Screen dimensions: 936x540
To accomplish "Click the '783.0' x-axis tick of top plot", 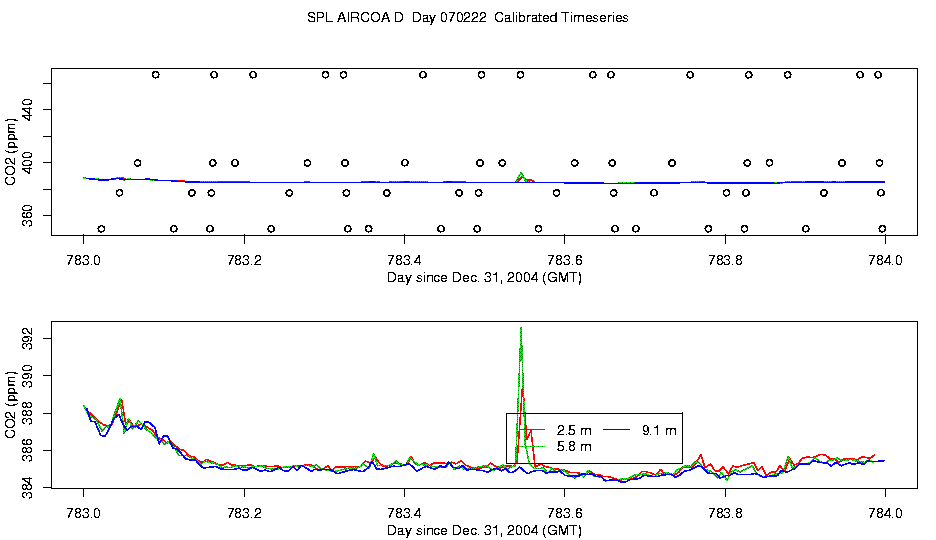I will 84,260.
